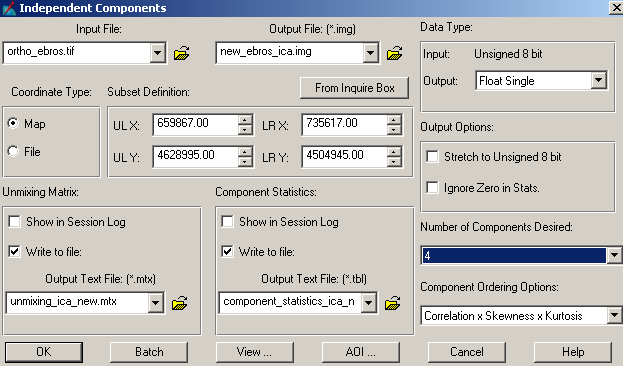The height and width of the screenshot is (366, 623).
Task: Open folder browser for Output File
Action: [395, 53]
